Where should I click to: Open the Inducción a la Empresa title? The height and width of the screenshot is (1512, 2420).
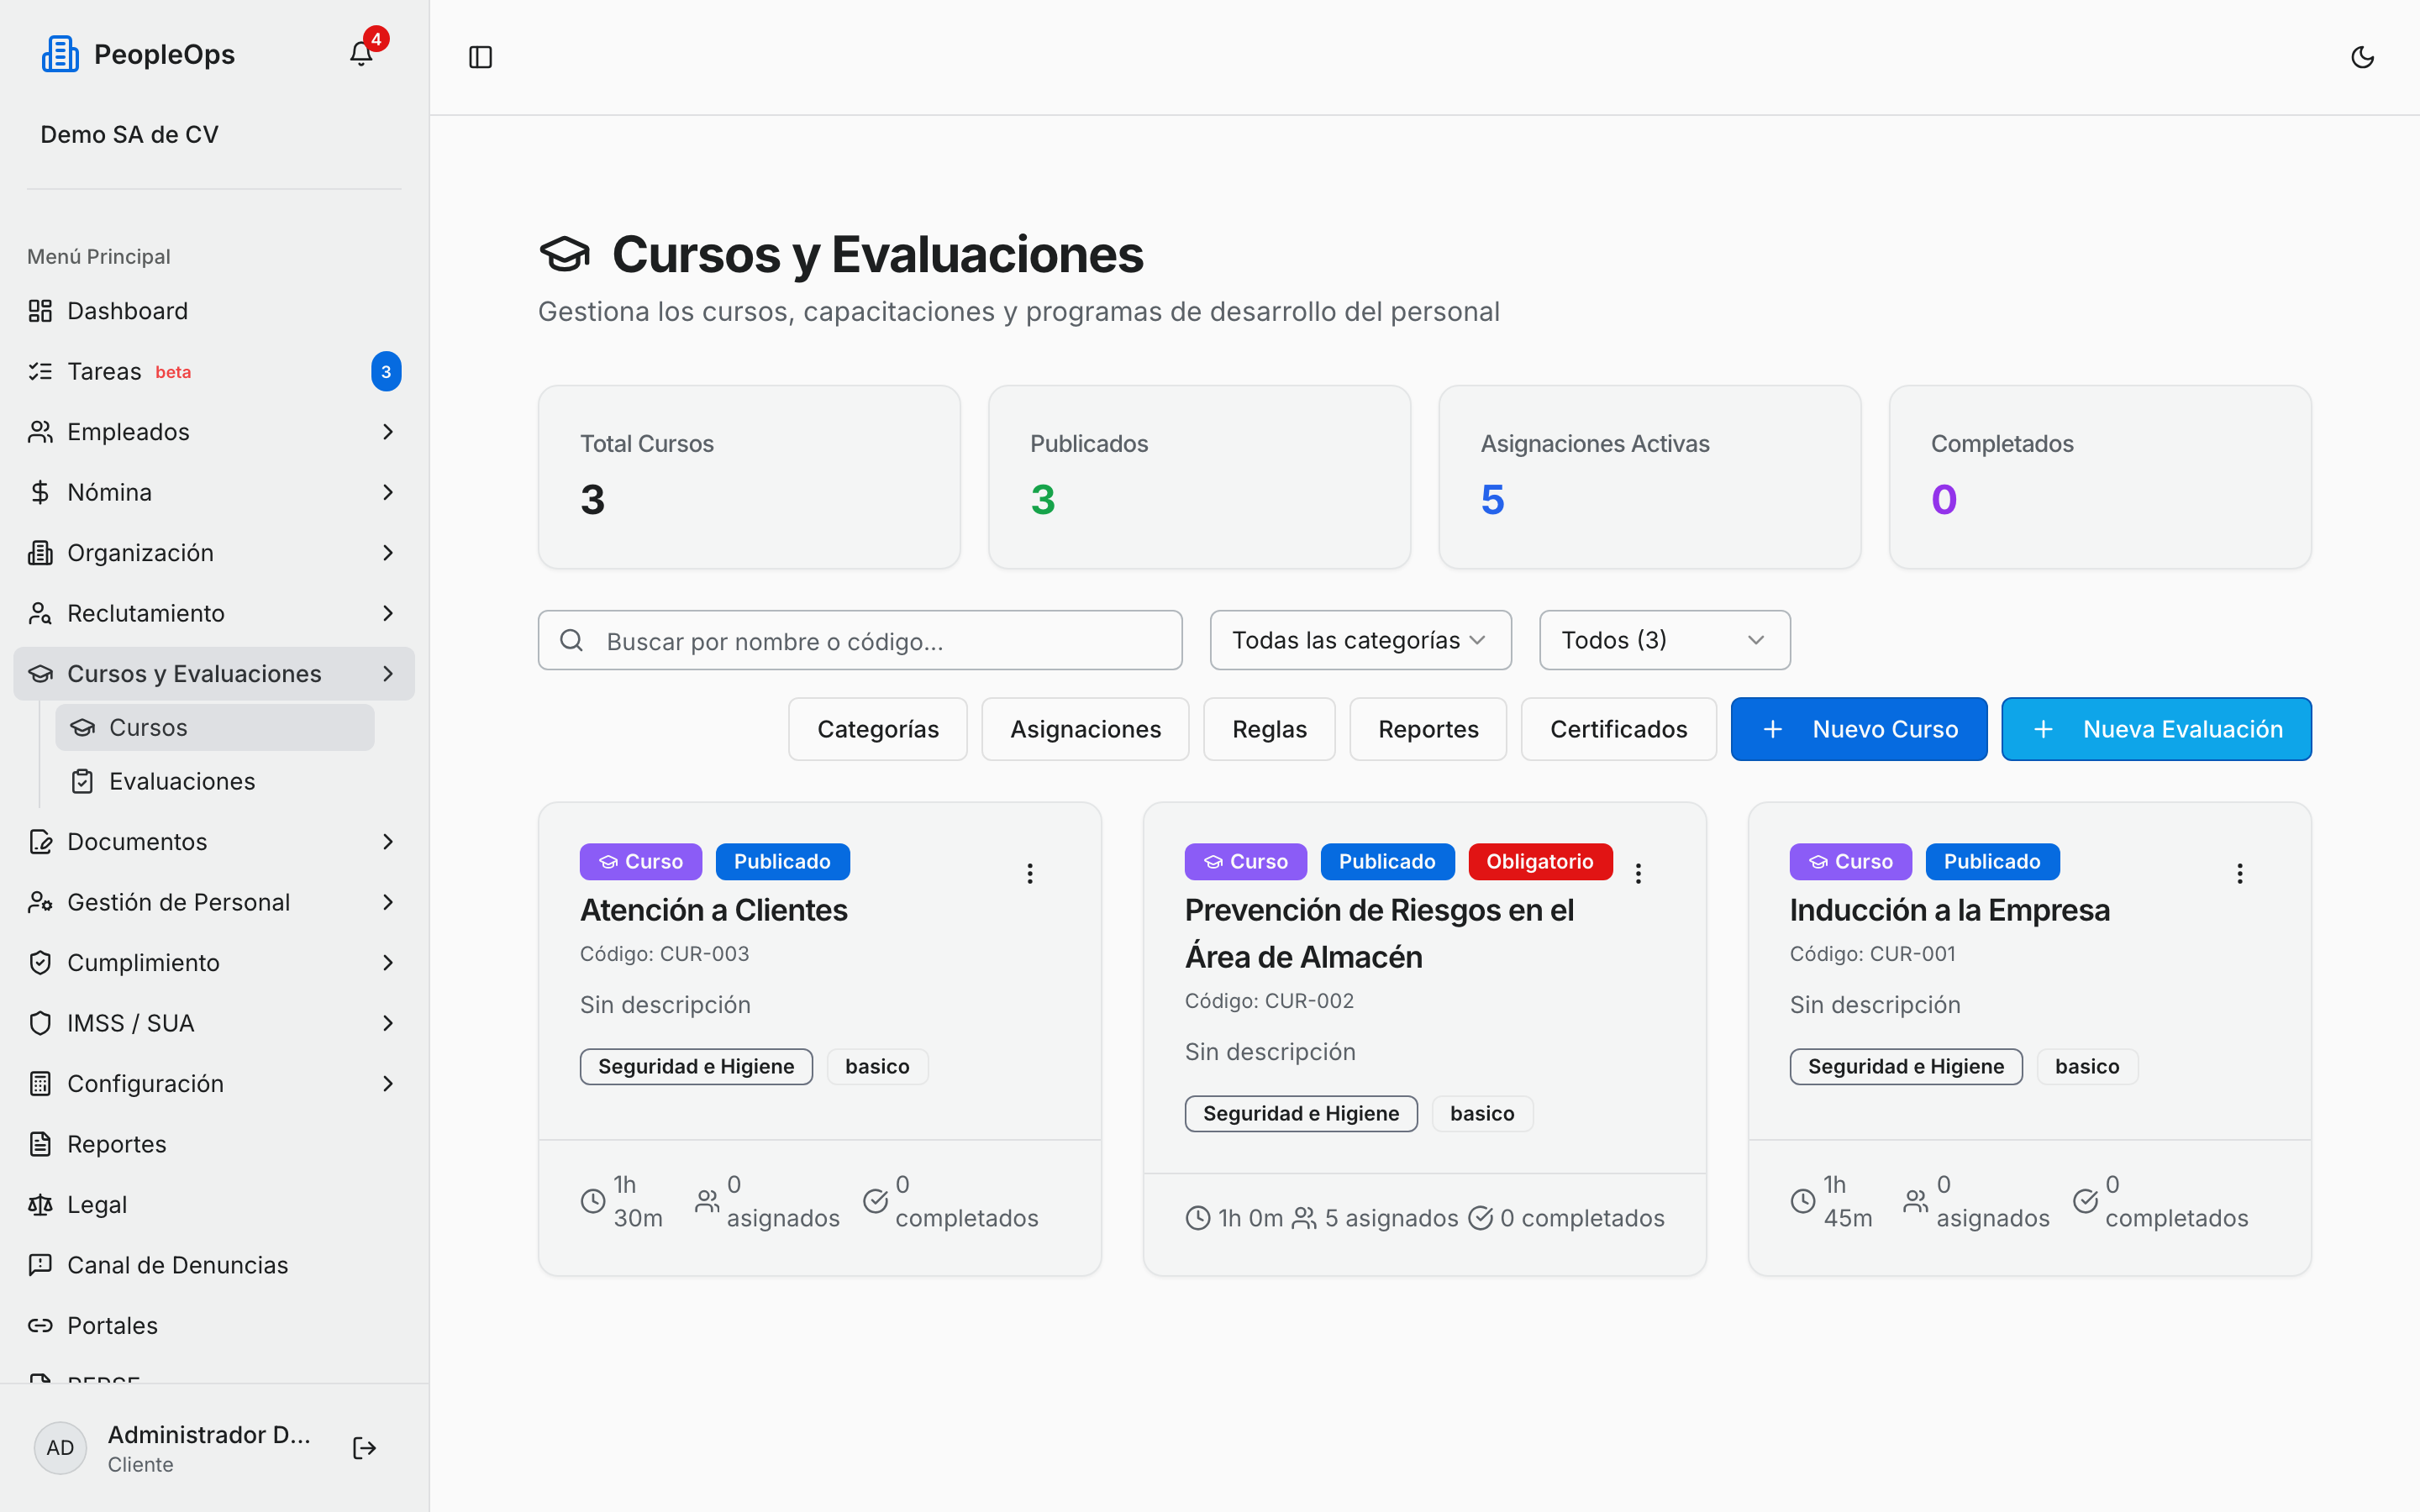click(x=1949, y=910)
